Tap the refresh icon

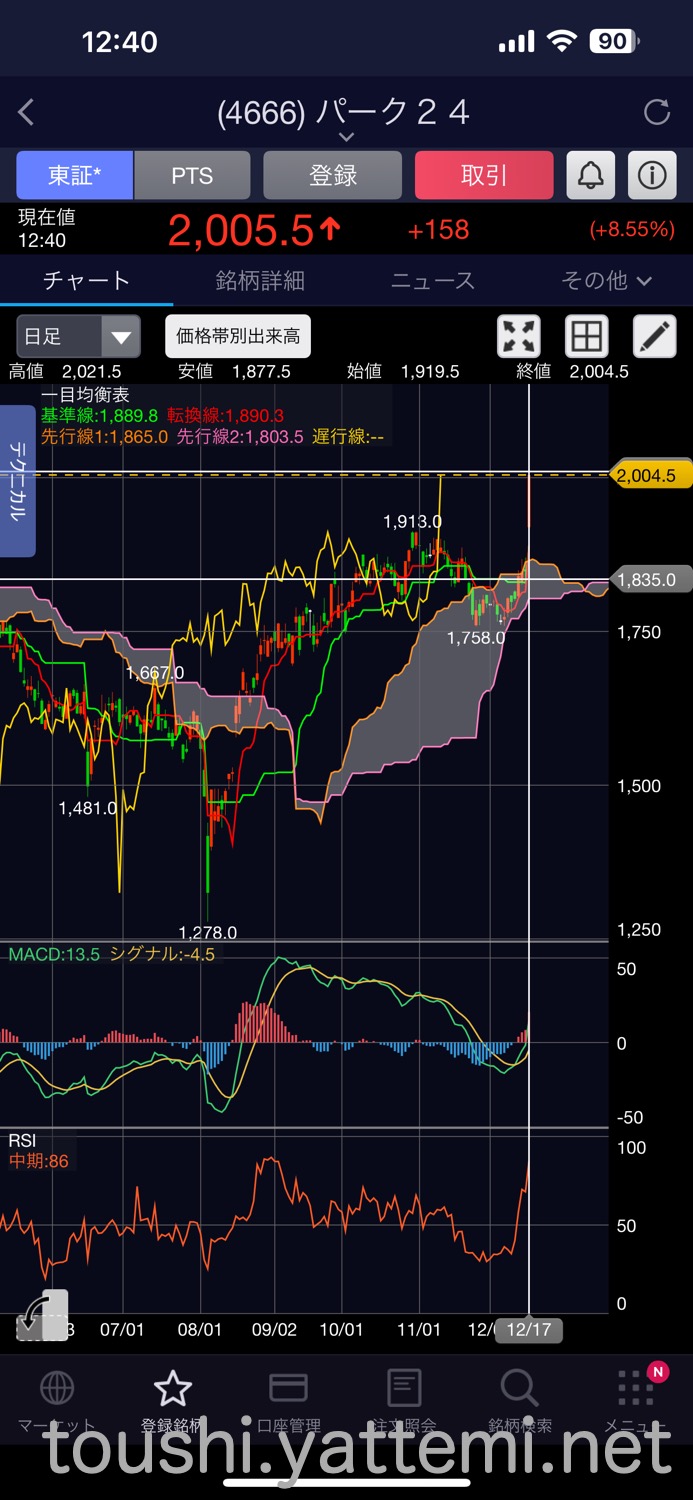click(x=657, y=112)
